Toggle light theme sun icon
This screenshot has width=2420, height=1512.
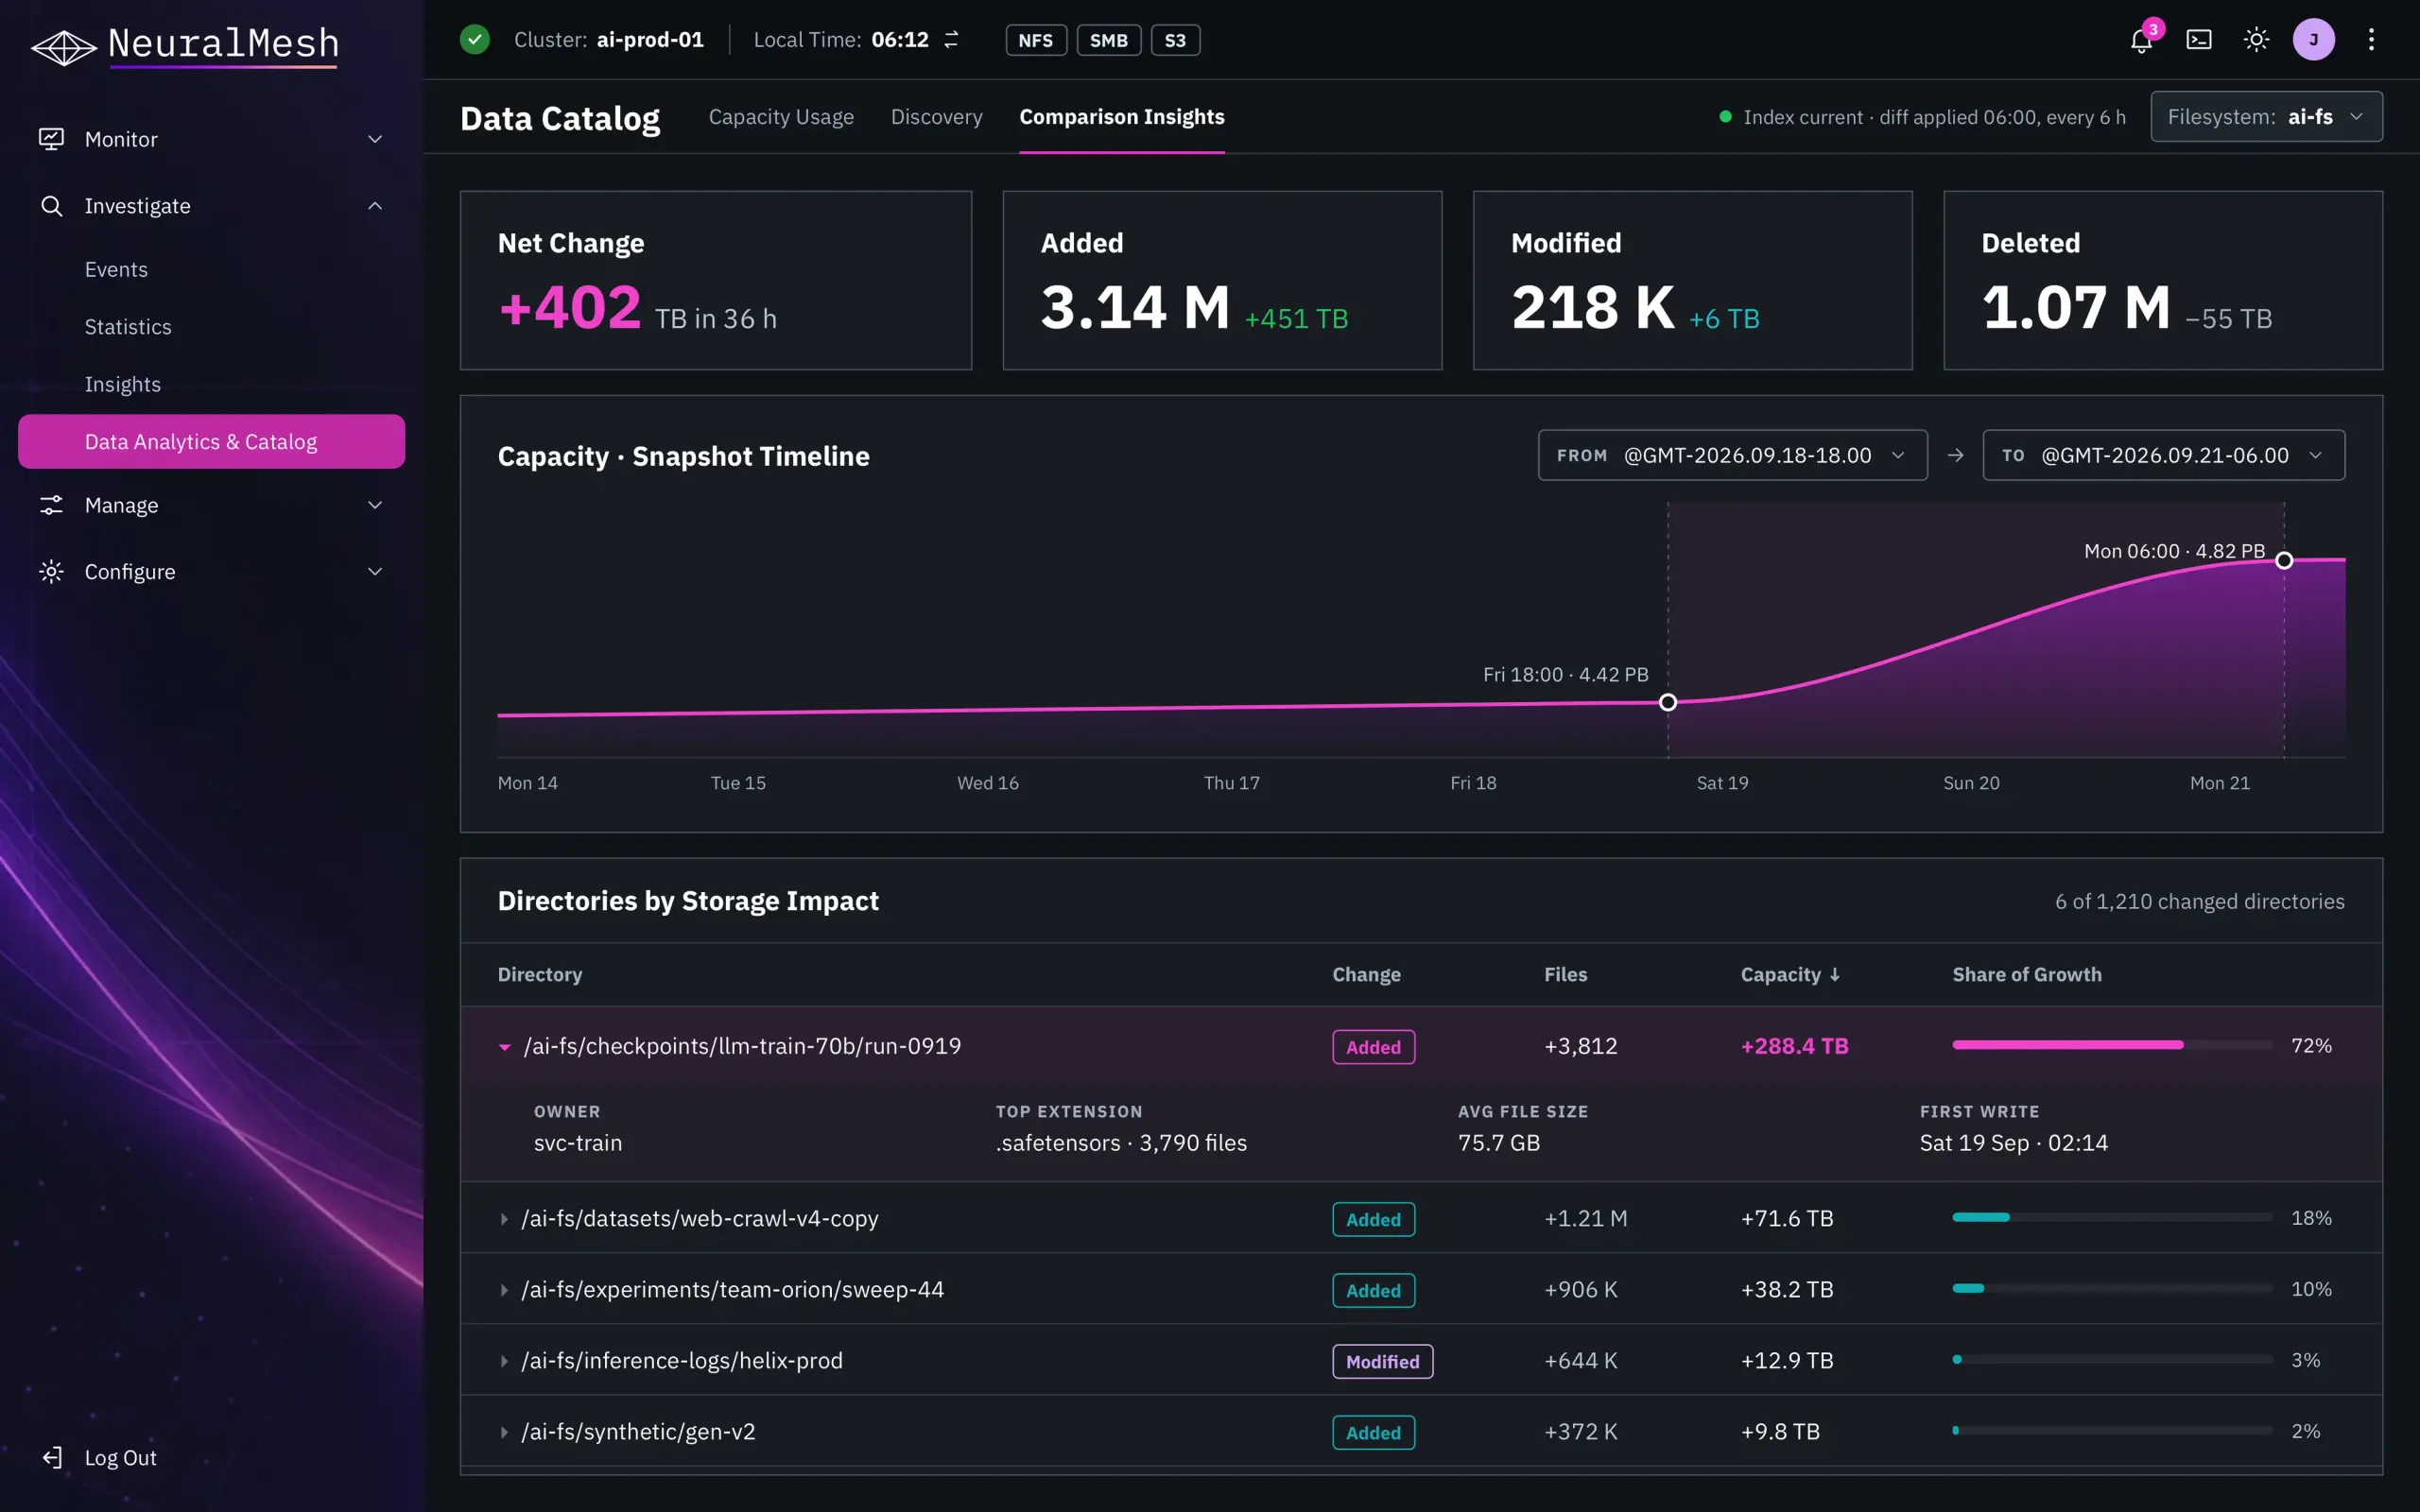[x=2256, y=40]
